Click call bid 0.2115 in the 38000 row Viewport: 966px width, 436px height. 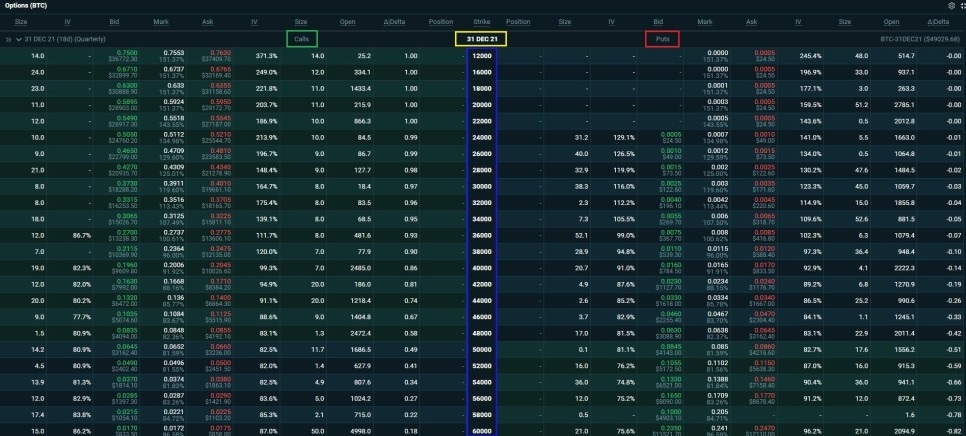127,249
